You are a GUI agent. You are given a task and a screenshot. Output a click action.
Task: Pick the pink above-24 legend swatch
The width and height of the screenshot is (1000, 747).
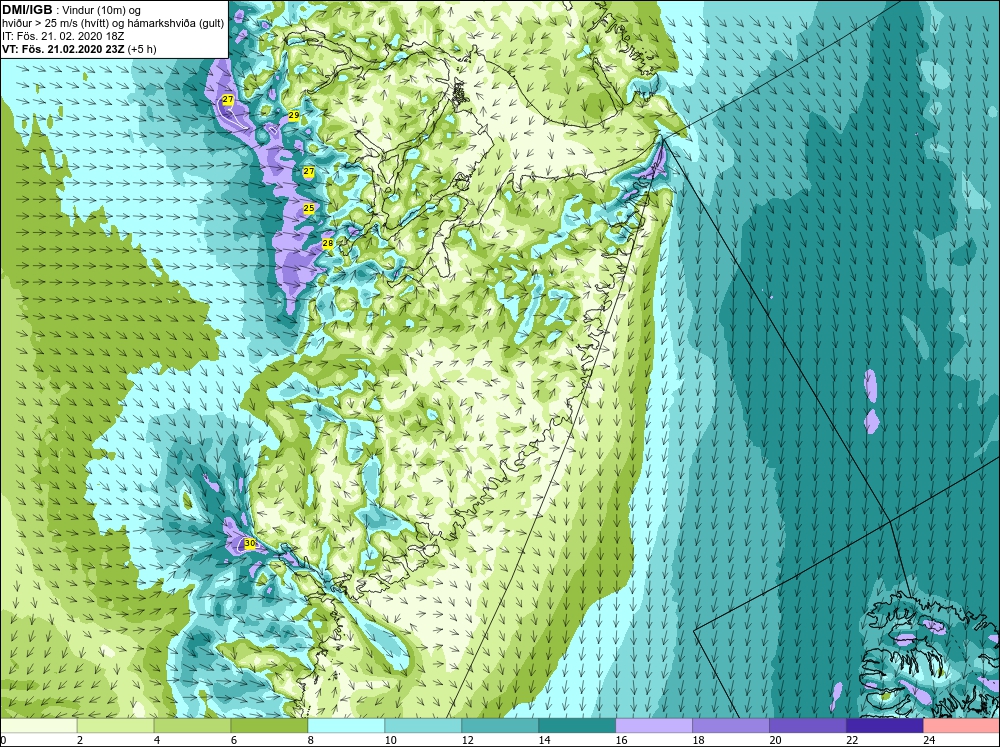pos(962,726)
